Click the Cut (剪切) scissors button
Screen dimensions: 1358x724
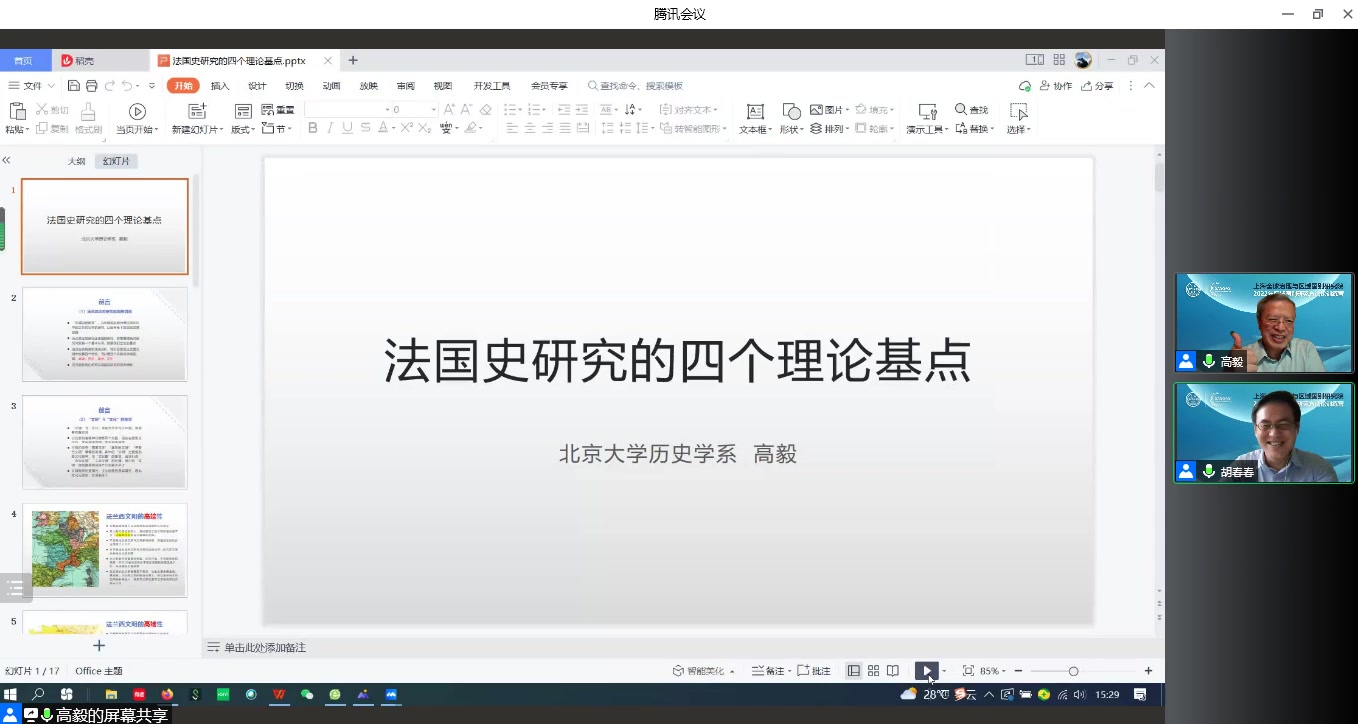point(53,110)
